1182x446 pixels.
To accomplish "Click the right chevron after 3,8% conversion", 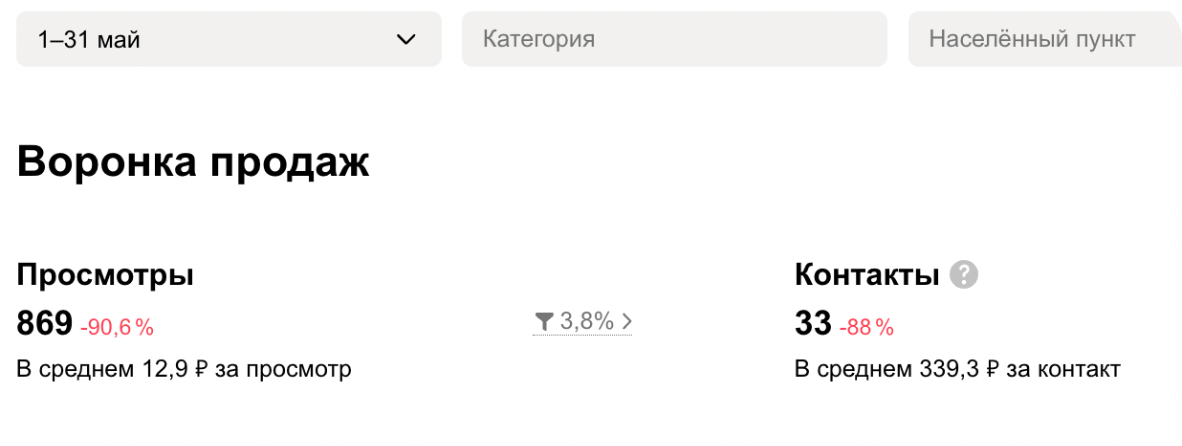I will tap(627, 321).
